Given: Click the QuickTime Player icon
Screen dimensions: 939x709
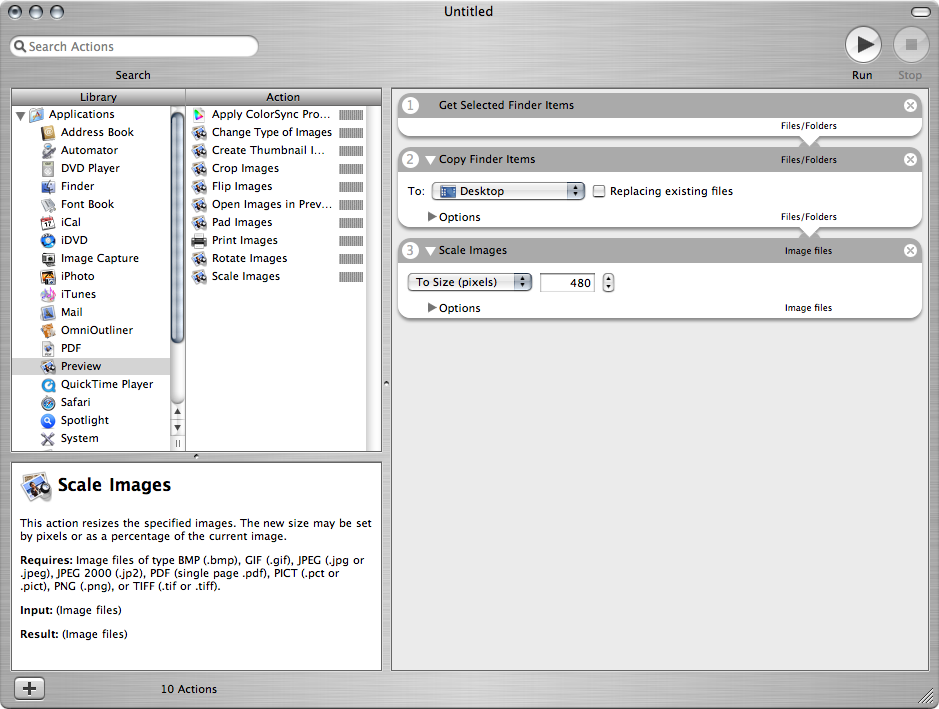Looking at the screenshot, I should pyautogui.click(x=48, y=384).
